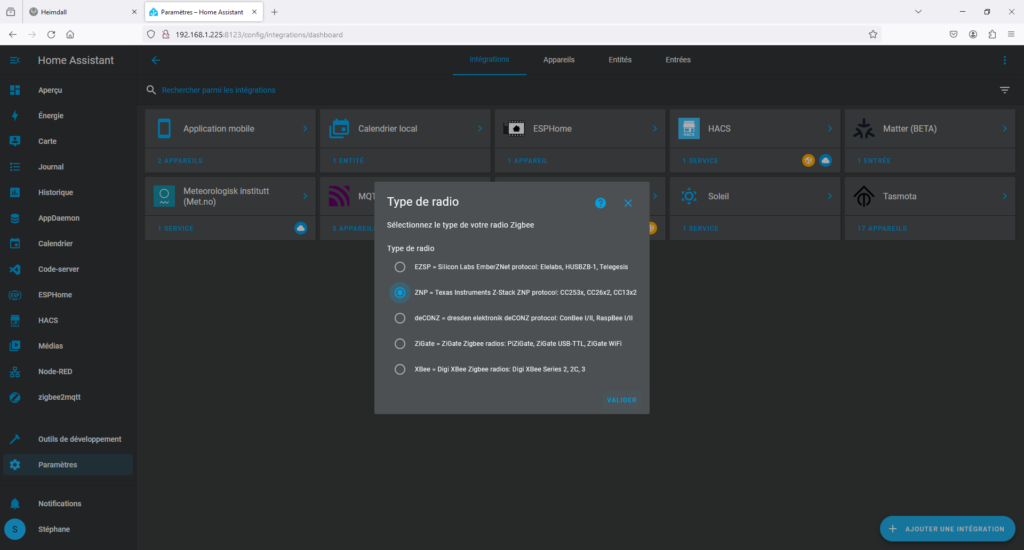The width and height of the screenshot is (1024, 550).
Task: Open the ESPHome sidebar icon
Action: [14, 295]
